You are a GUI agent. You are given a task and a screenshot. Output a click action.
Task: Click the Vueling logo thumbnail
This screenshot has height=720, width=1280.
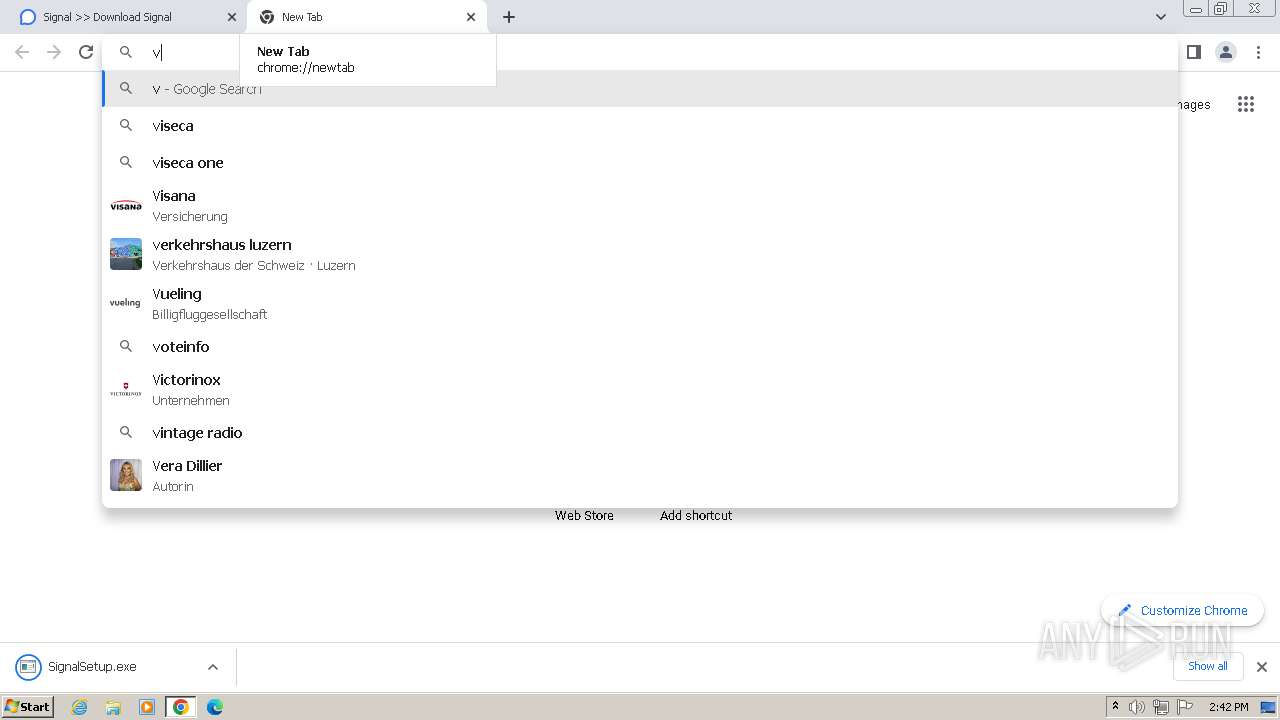click(126, 303)
